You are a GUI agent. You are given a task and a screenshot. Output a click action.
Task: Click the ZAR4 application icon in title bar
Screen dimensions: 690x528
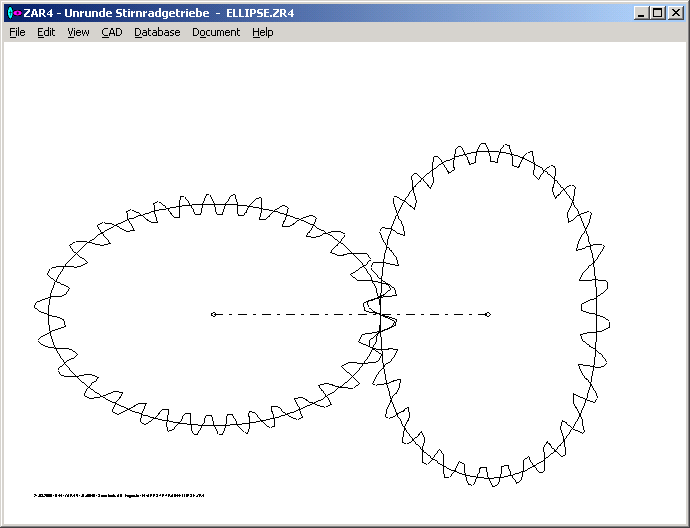pos(13,13)
